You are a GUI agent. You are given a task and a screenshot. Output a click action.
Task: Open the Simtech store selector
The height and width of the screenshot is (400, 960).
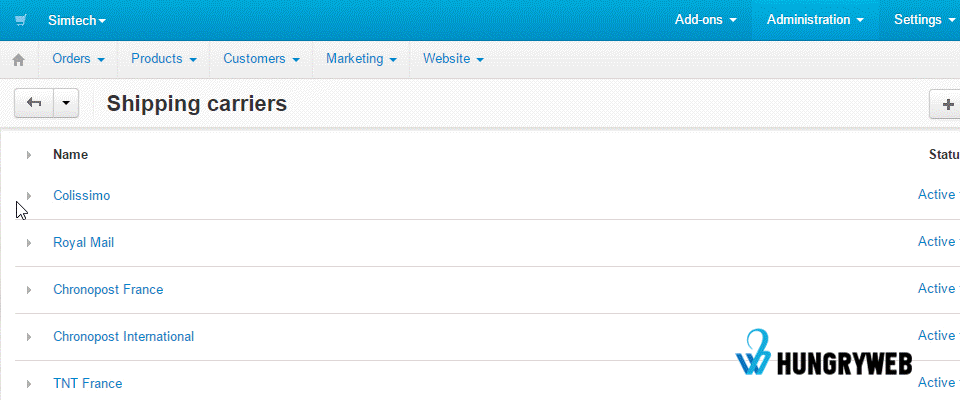77,20
